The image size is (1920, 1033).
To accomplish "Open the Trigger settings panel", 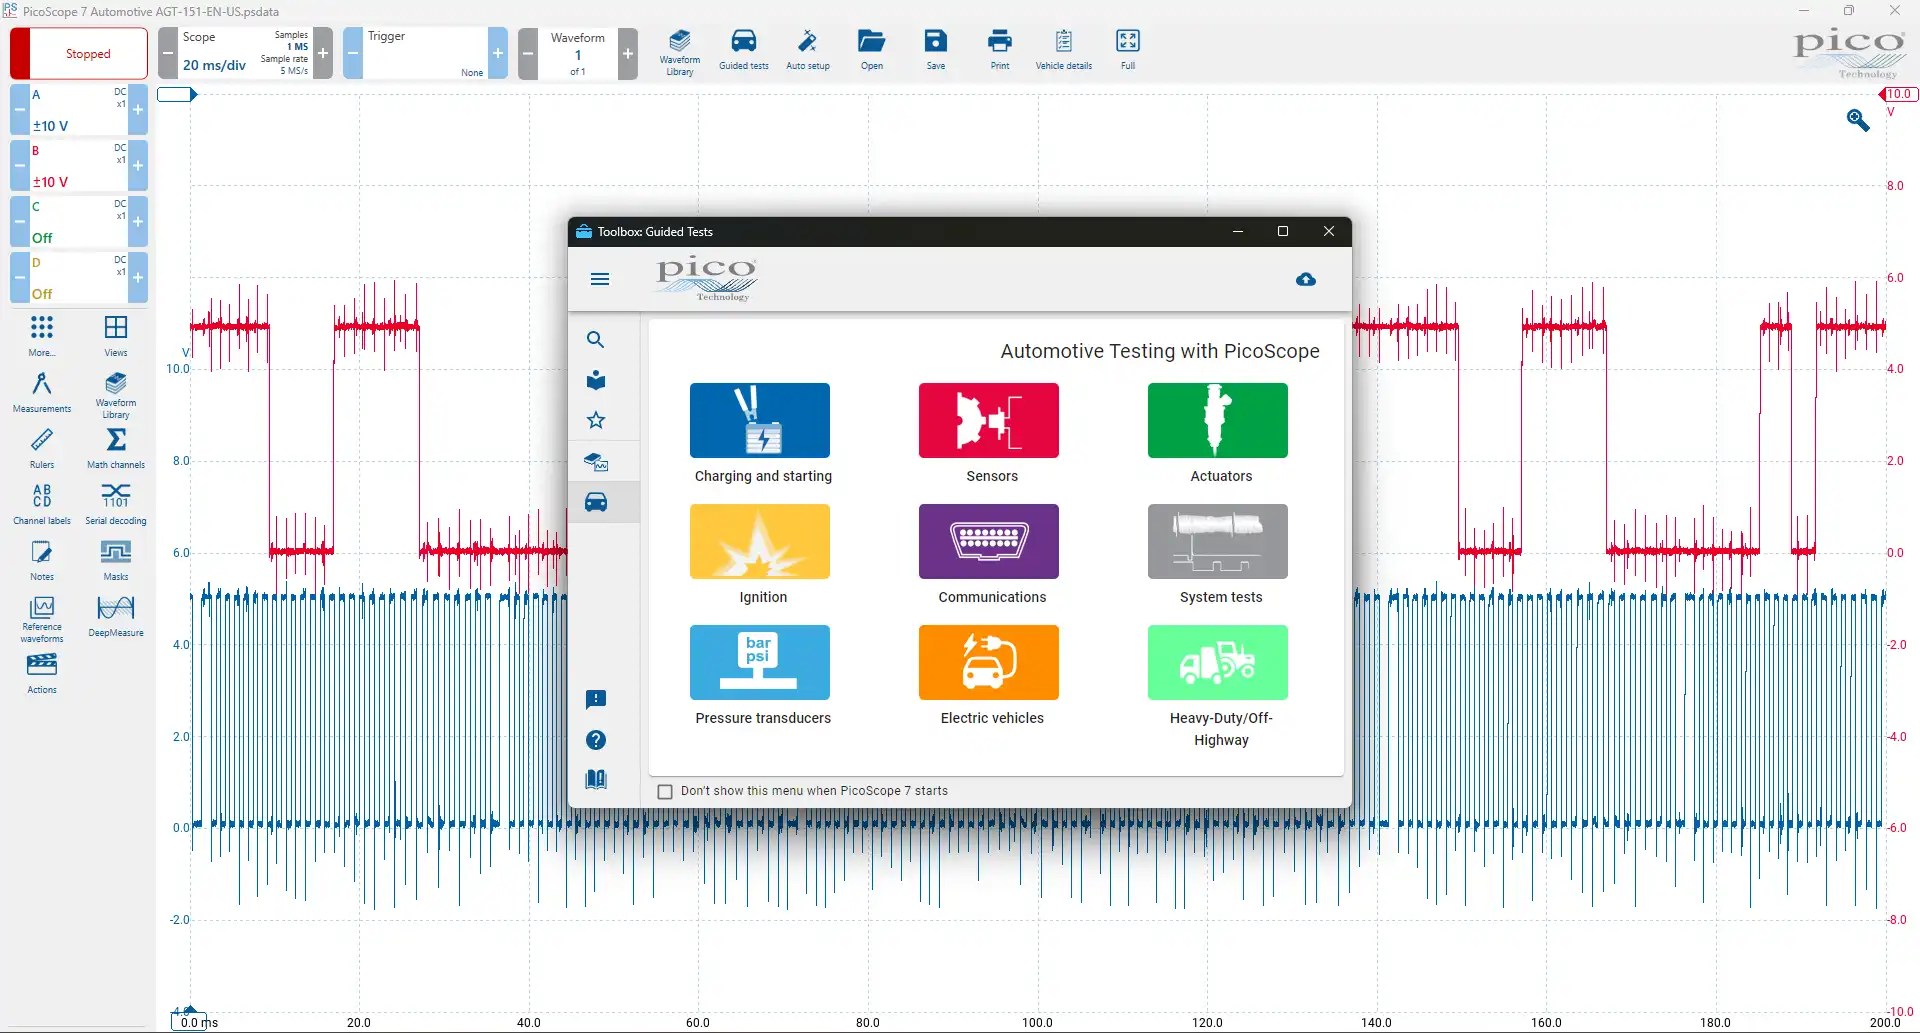I will (x=425, y=53).
